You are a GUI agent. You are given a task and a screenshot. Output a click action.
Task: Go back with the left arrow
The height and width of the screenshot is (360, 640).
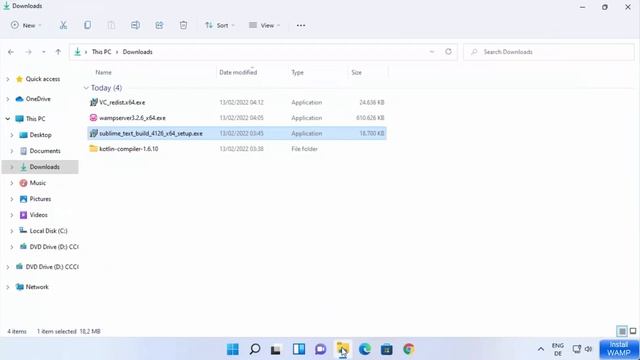point(11,52)
